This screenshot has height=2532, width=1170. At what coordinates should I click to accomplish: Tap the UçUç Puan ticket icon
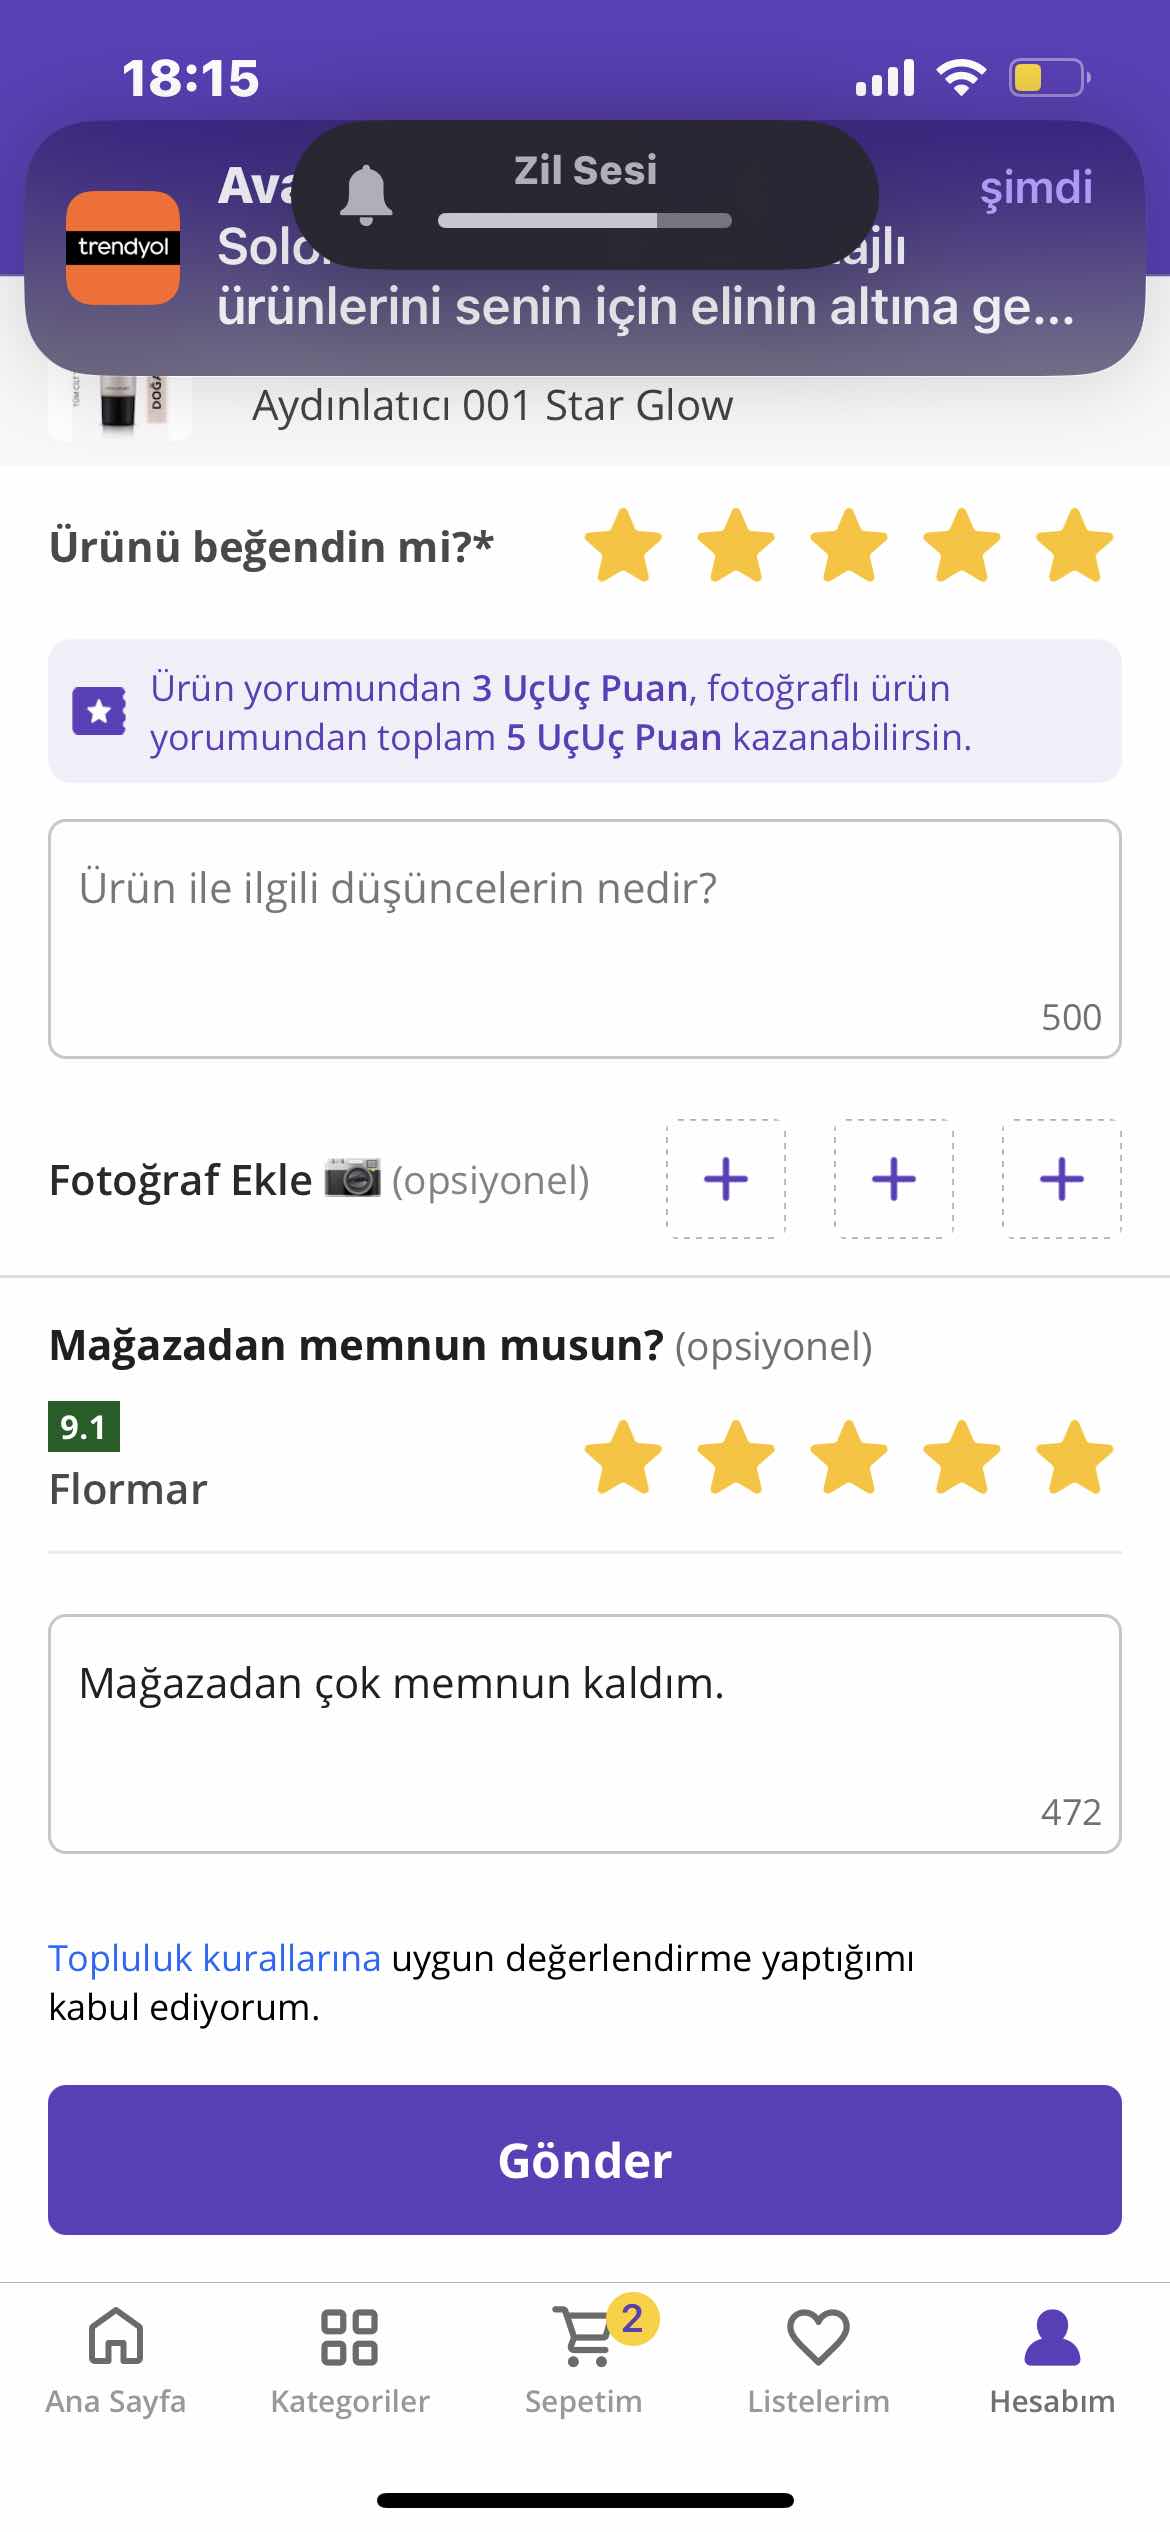tap(99, 711)
